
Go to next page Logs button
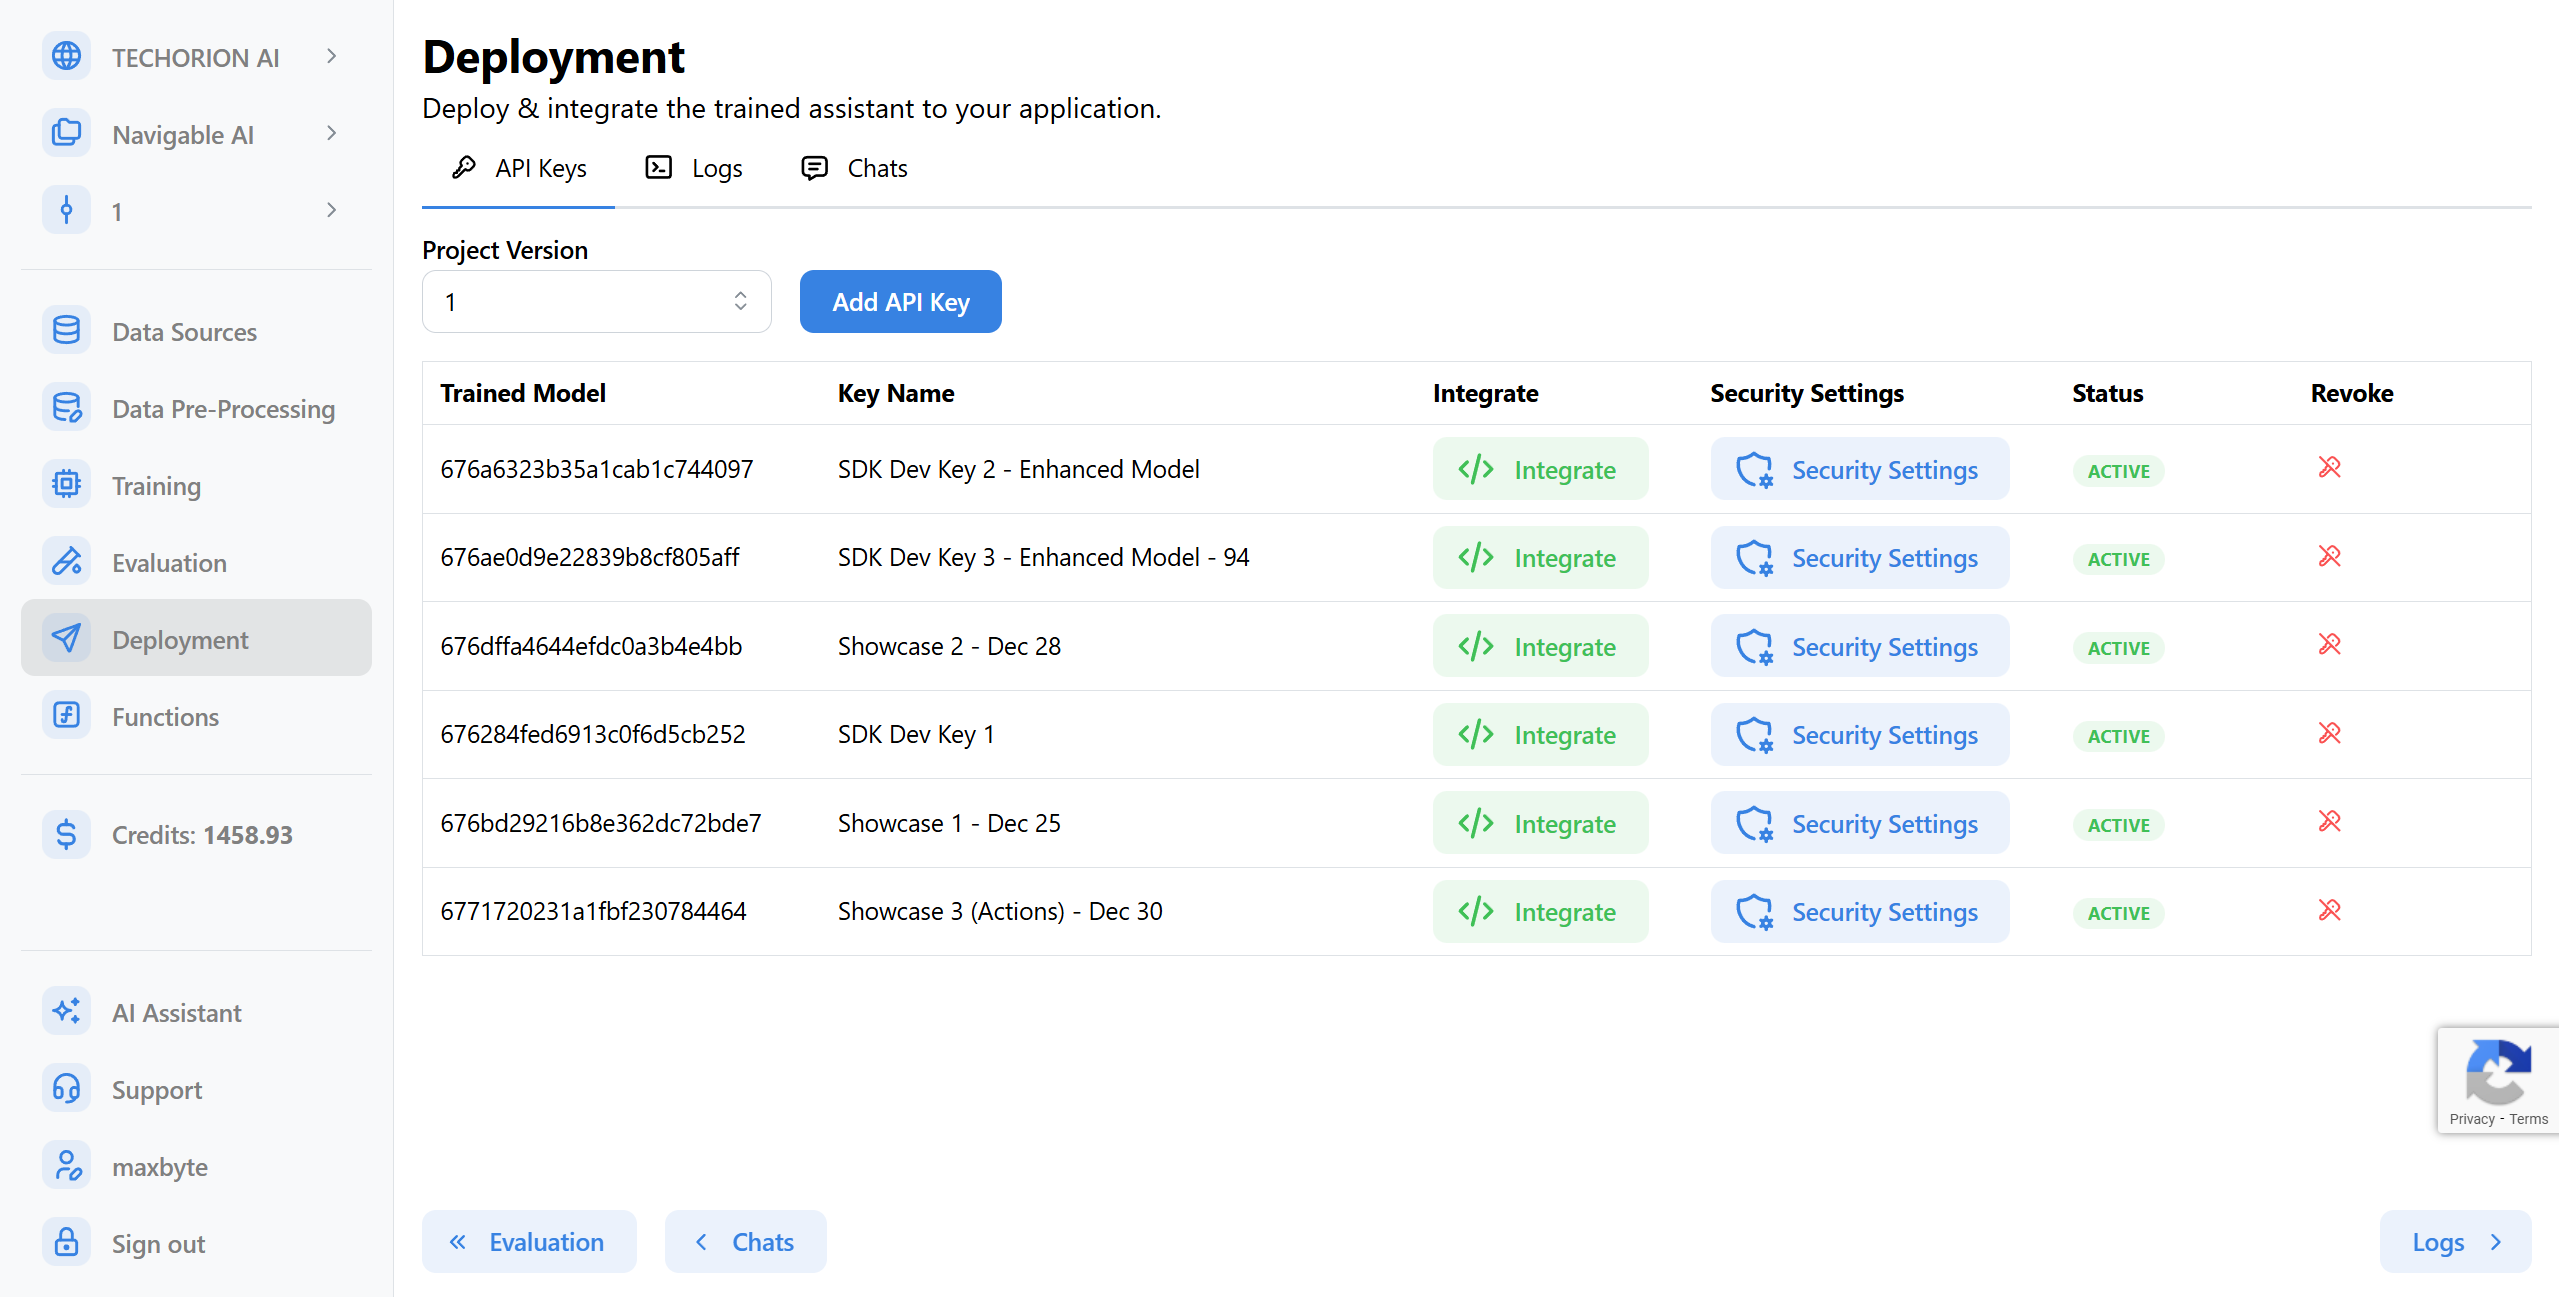tap(2454, 1241)
